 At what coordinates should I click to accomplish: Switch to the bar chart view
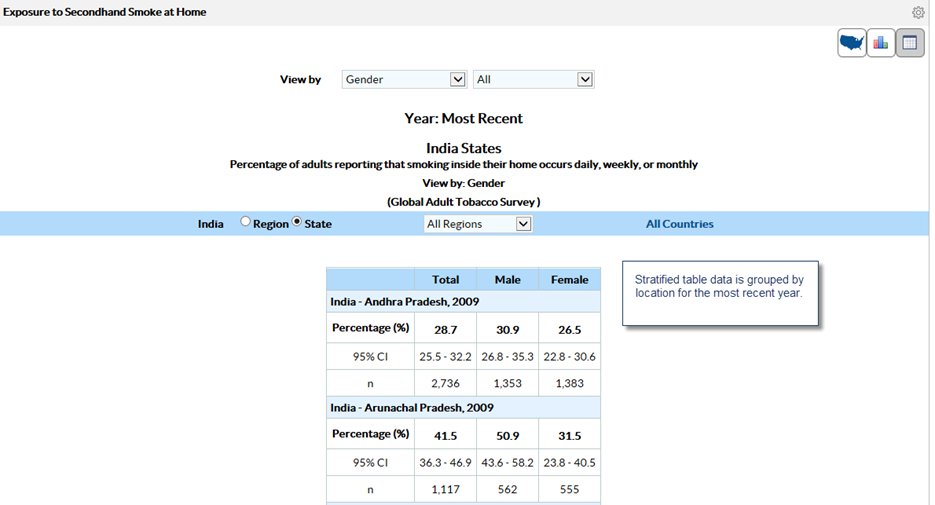881,43
